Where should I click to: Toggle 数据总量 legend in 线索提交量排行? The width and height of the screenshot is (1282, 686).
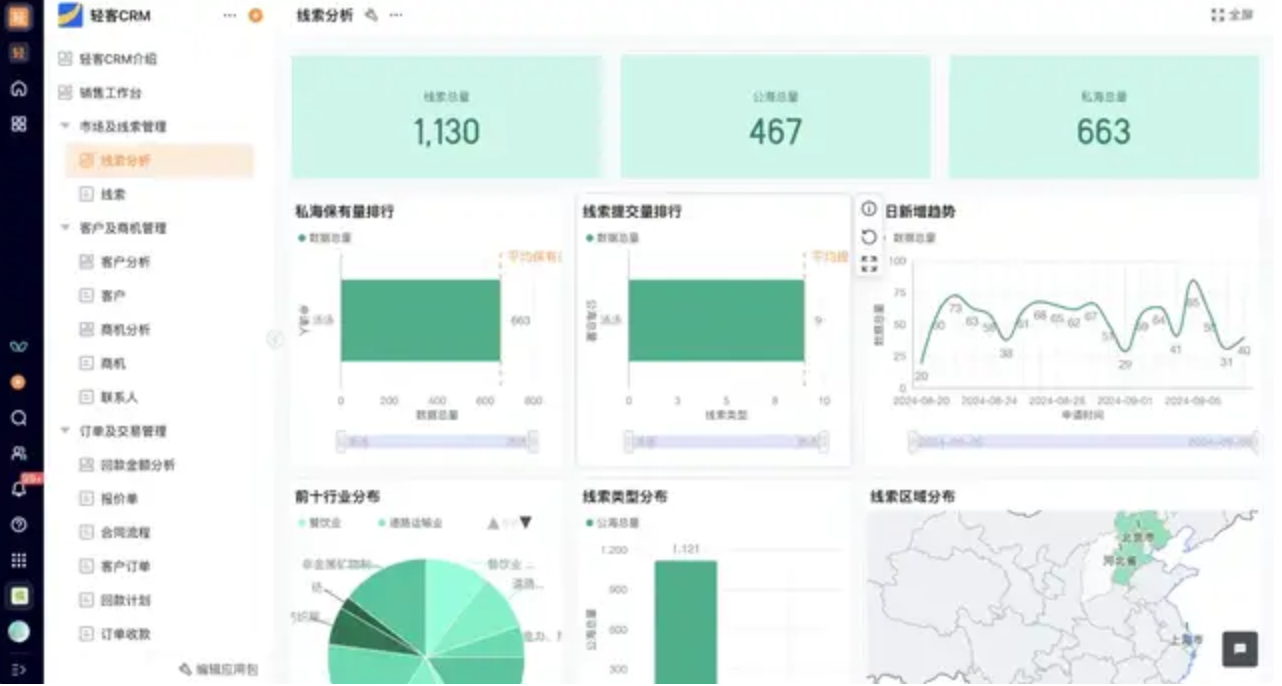[x=613, y=238]
